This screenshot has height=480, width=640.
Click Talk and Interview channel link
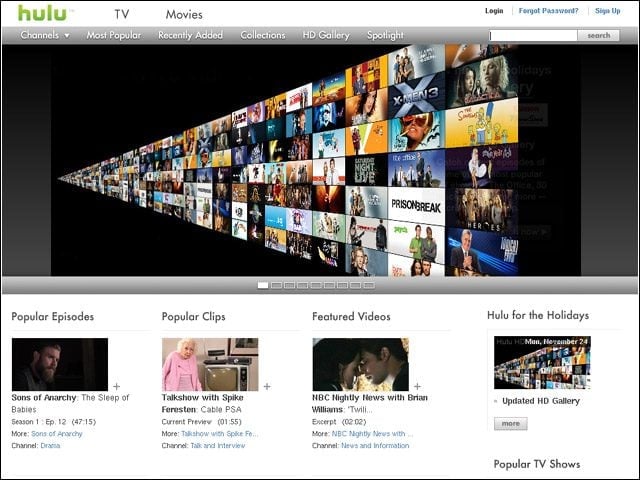(218, 446)
